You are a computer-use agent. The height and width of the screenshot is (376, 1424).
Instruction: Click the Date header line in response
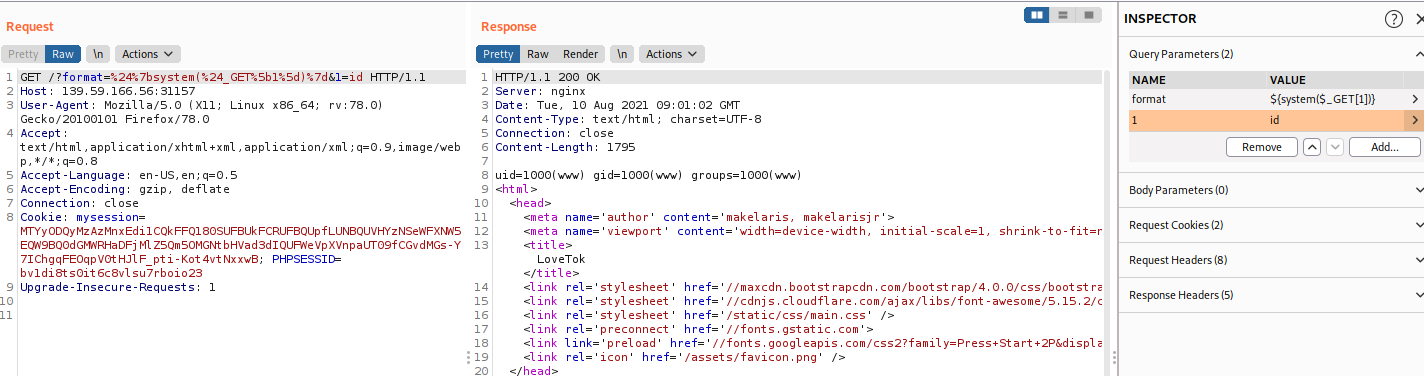point(617,105)
